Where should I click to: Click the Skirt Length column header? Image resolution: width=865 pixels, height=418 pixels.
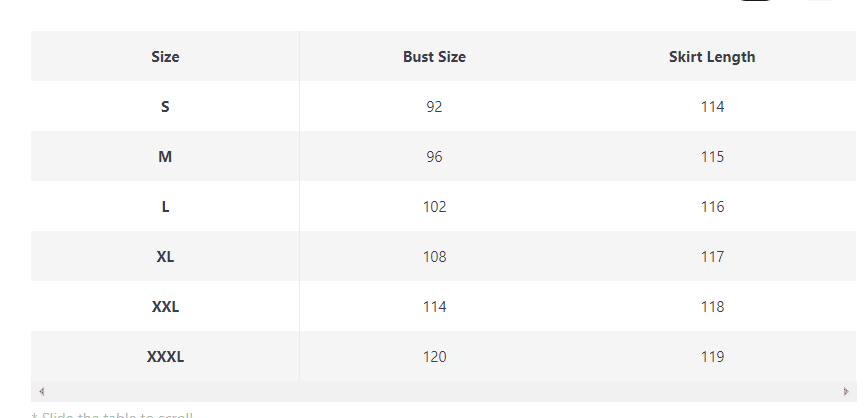712,57
